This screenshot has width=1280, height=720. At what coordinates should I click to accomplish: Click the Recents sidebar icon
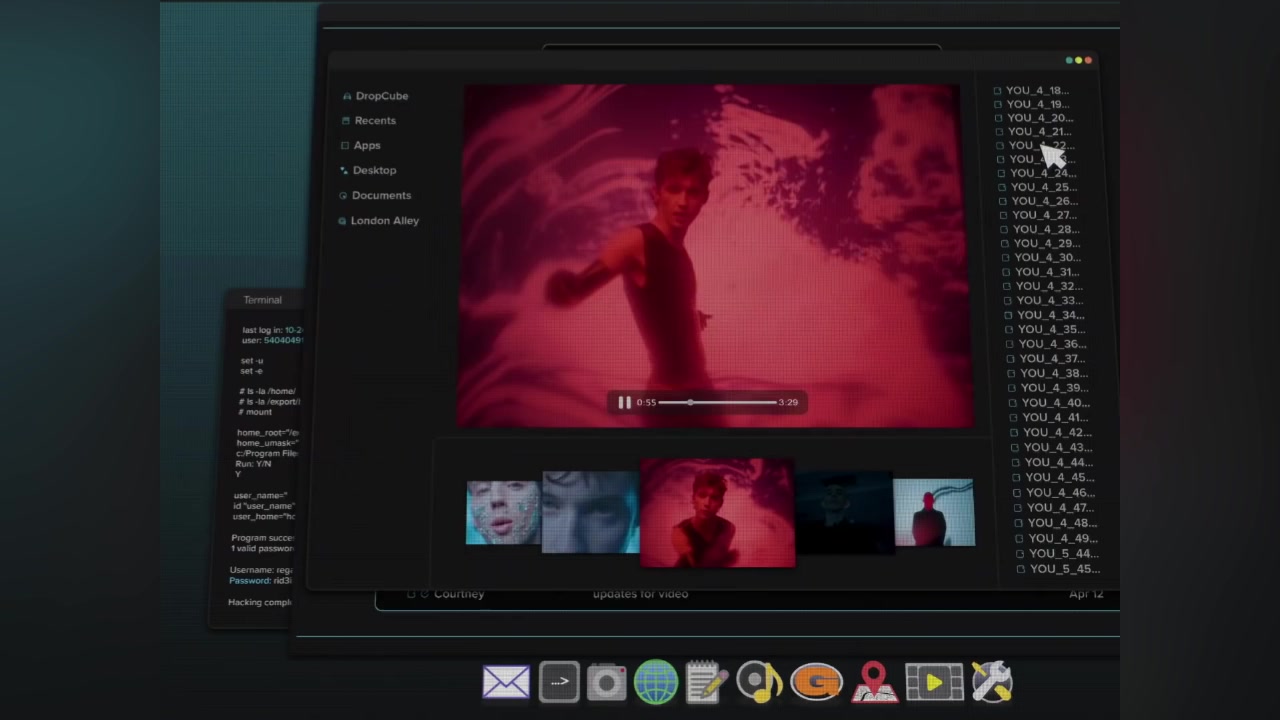tap(346, 120)
